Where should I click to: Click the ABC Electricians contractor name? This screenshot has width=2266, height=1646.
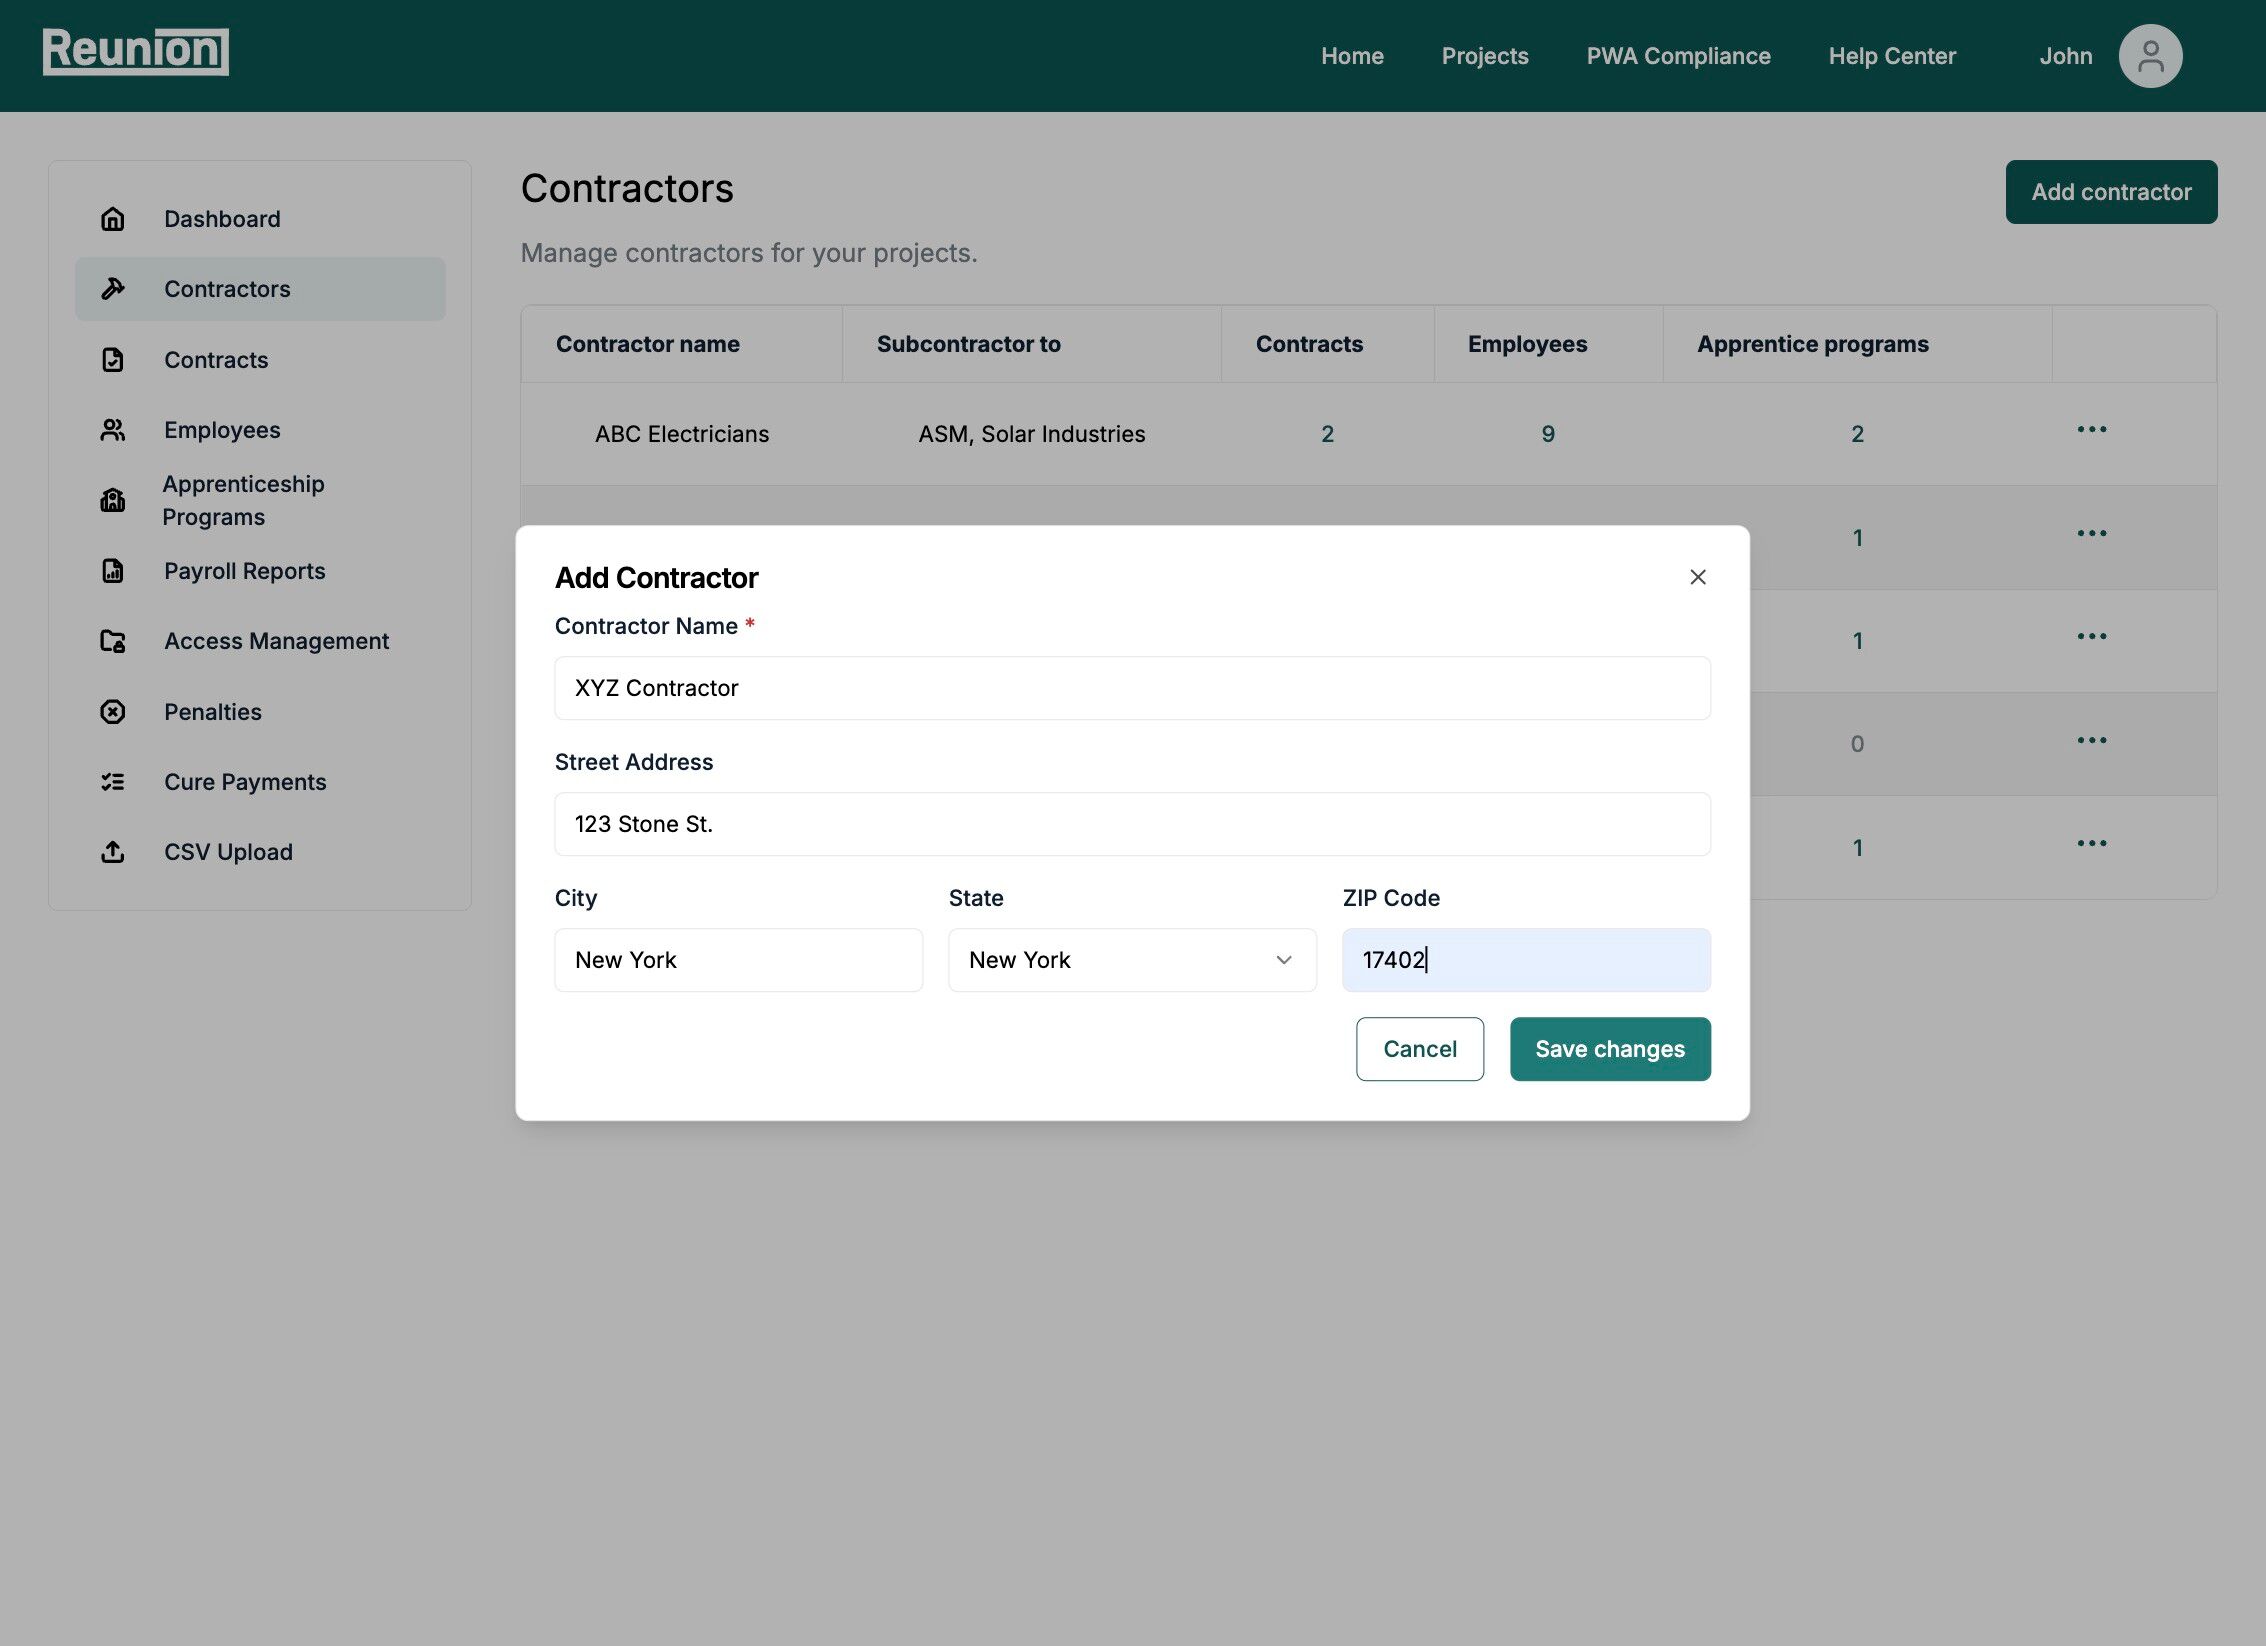pos(682,434)
